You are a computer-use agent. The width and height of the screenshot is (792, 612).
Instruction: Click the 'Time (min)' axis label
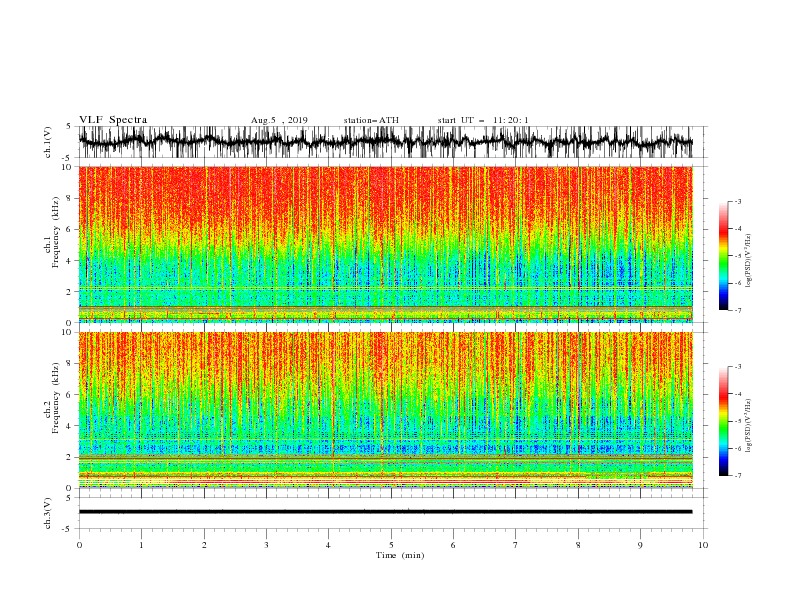(x=400, y=555)
